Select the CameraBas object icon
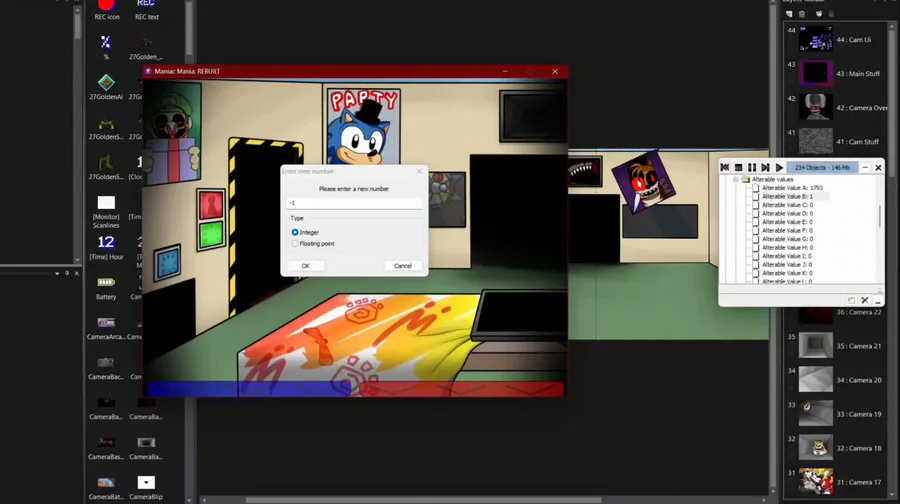 point(106,443)
